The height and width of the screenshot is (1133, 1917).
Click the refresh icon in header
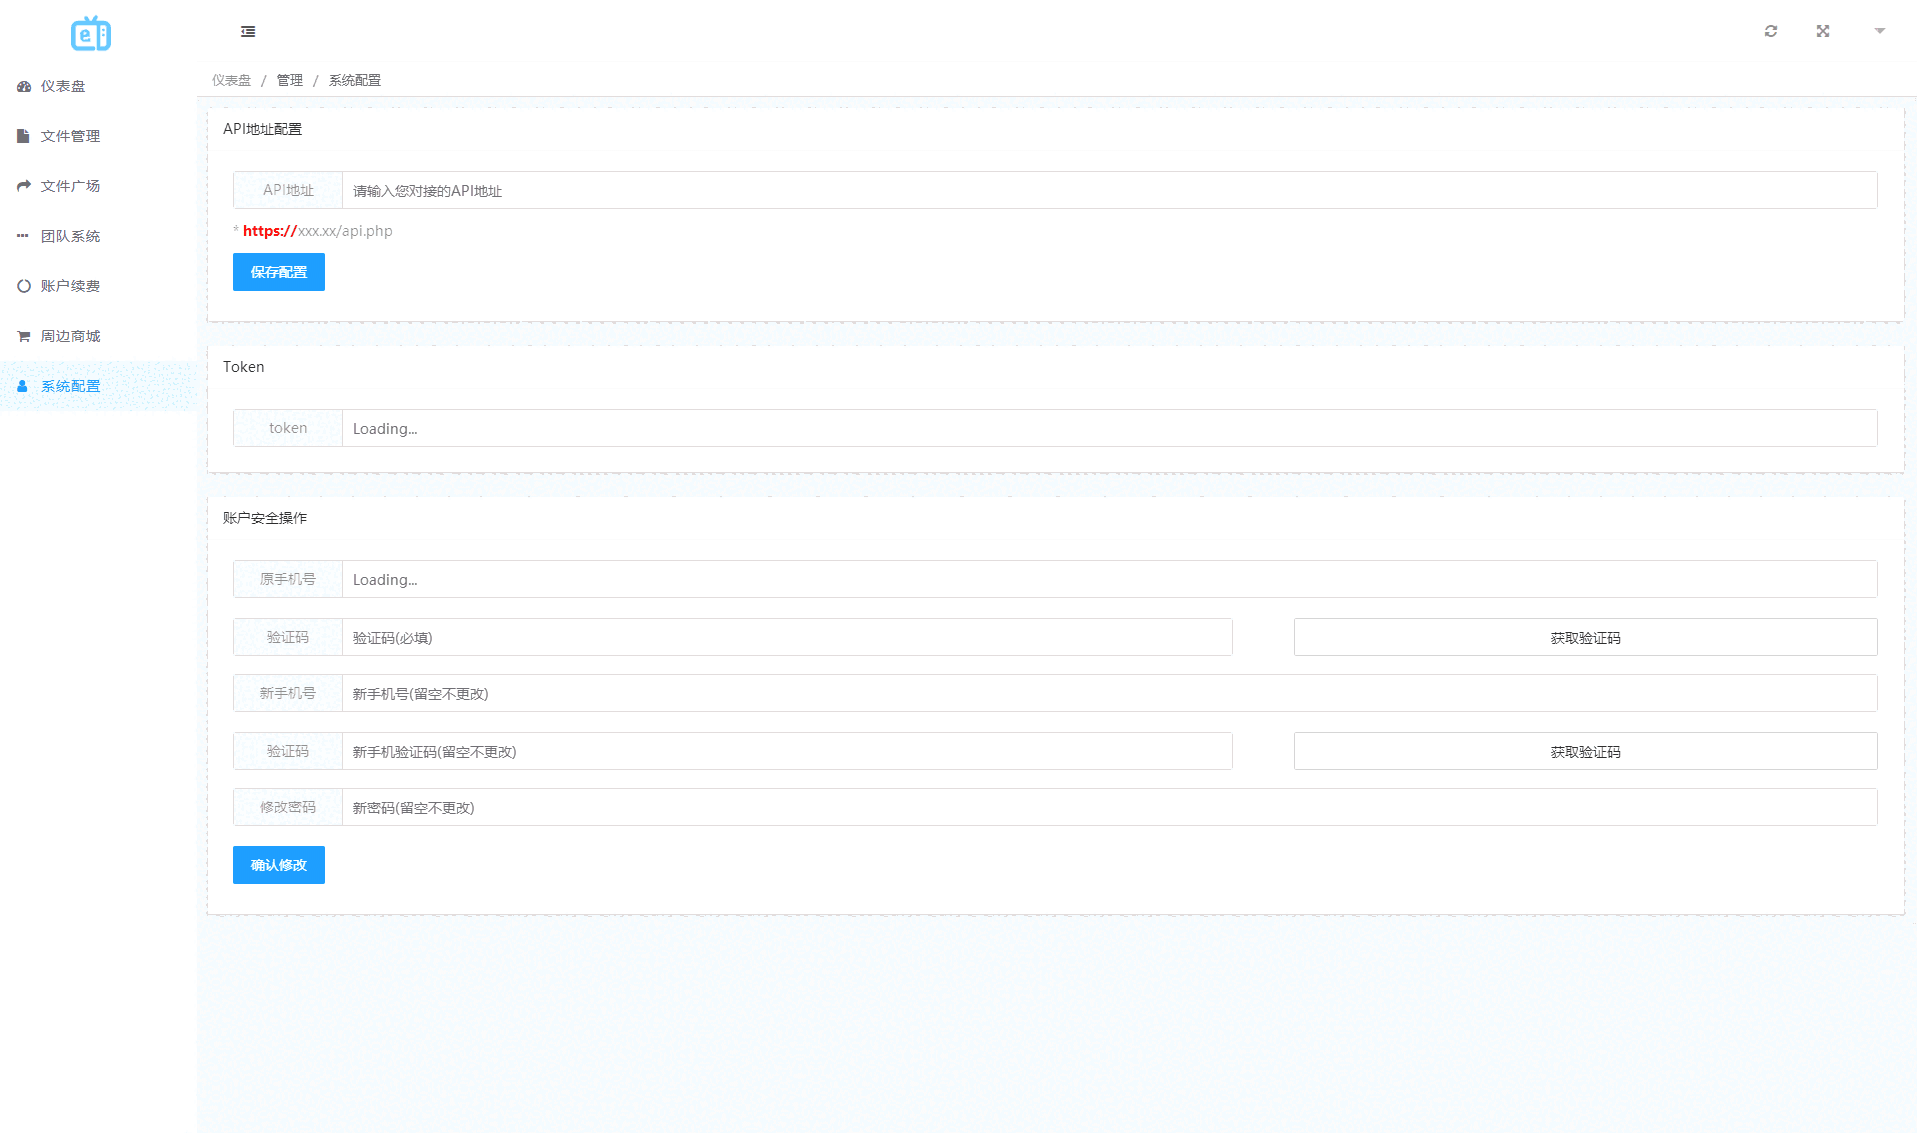tap(1771, 31)
